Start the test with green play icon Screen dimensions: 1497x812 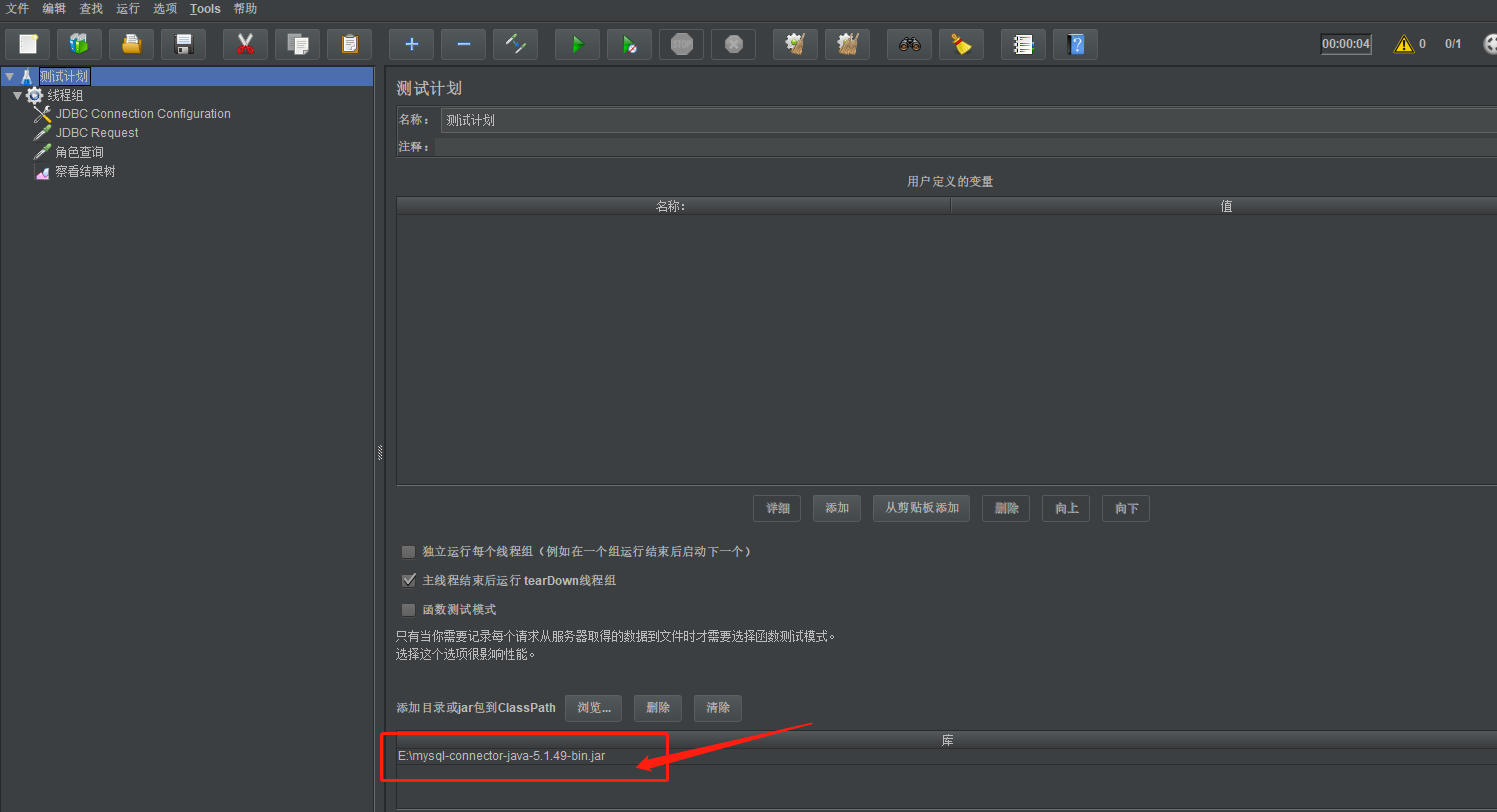point(577,44)
